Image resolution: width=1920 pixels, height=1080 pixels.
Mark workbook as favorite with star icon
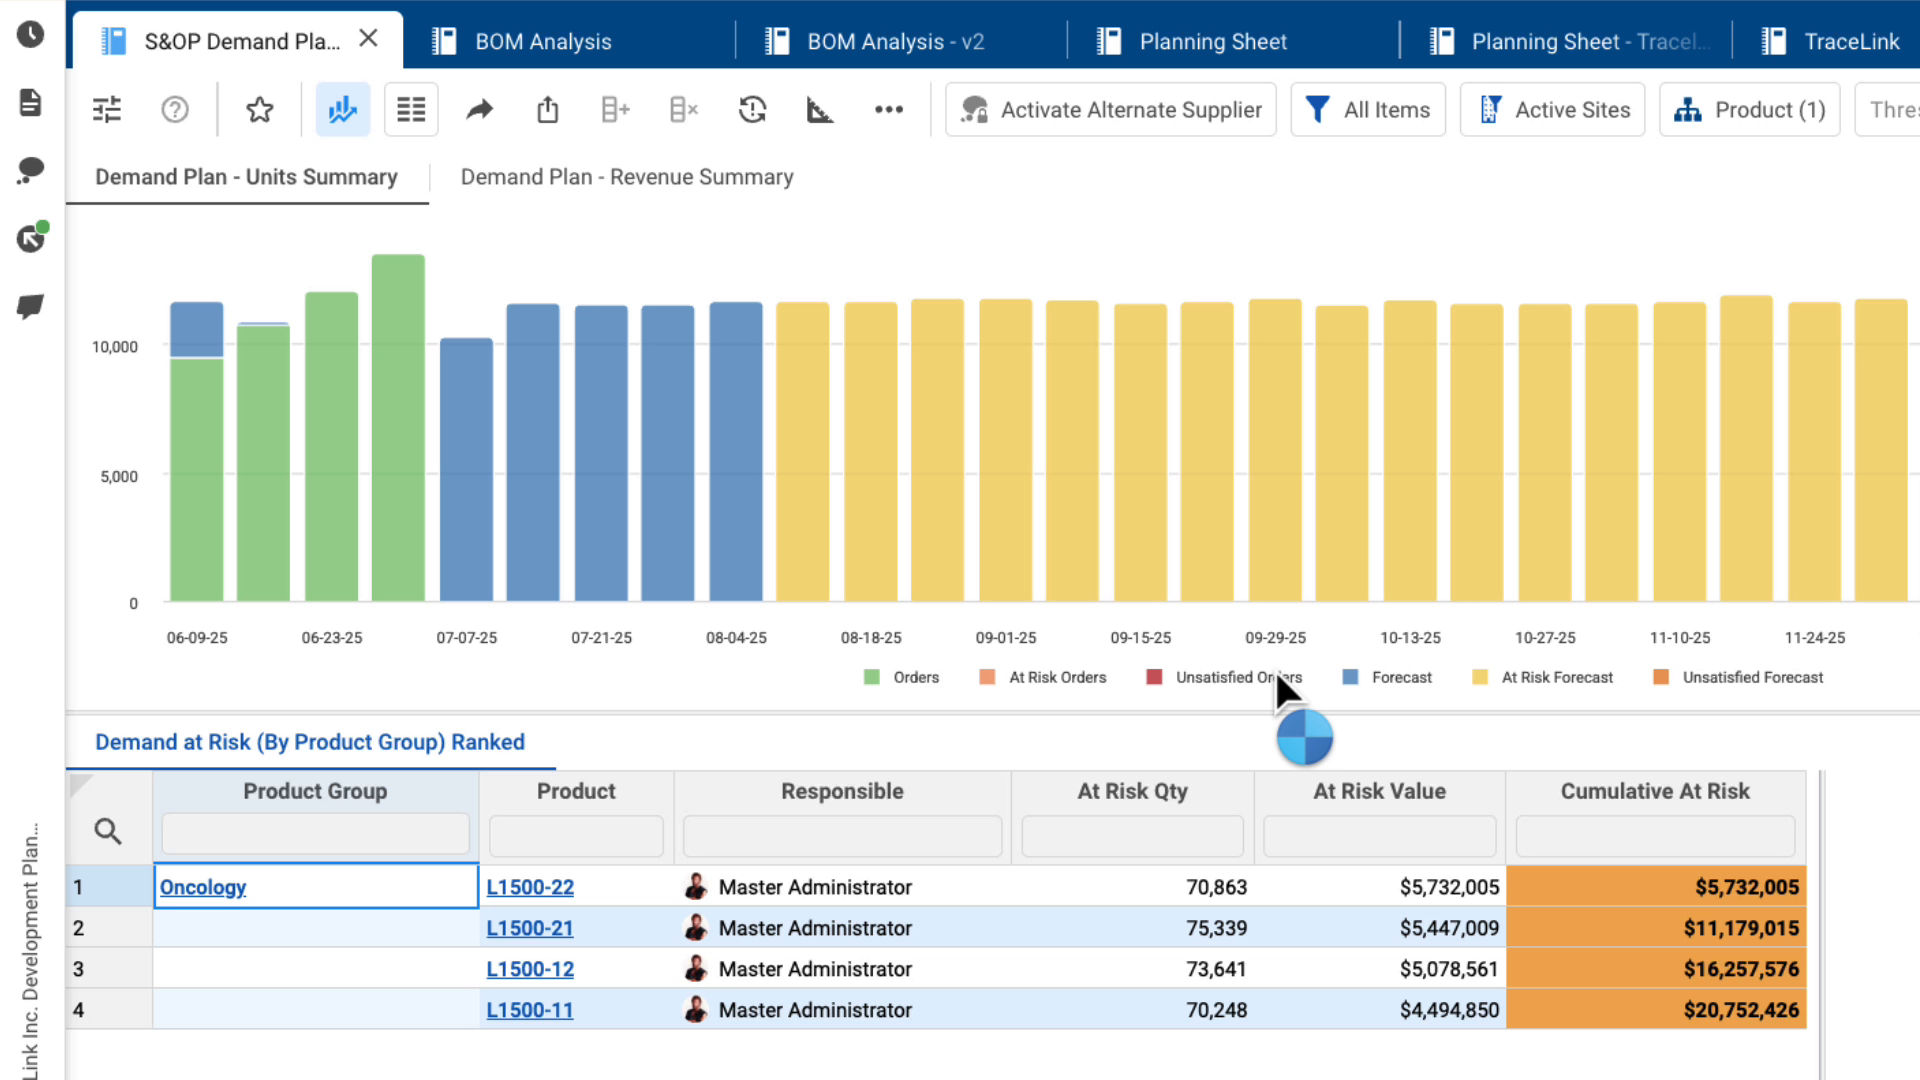(260, 109)
